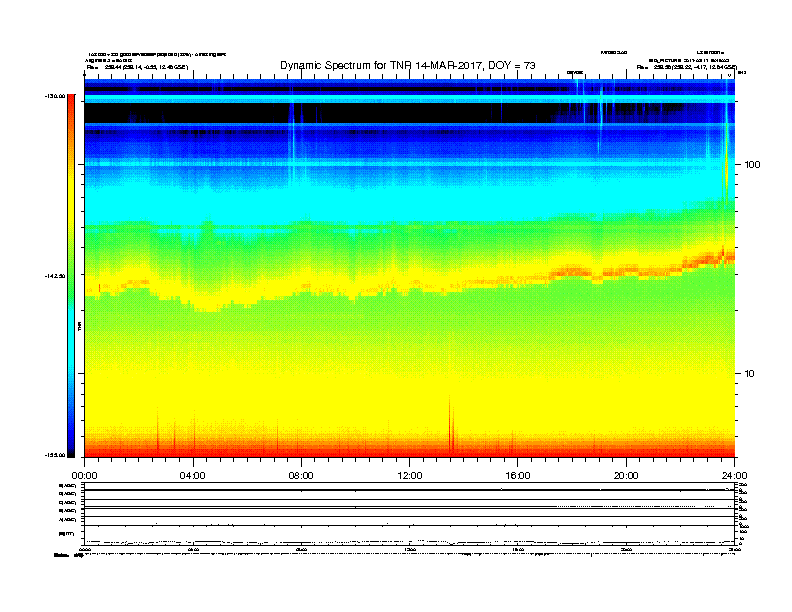This screenshot has width=792, height=612.
Task: Select the 20:00 time tick label
Action: (626, 475)
